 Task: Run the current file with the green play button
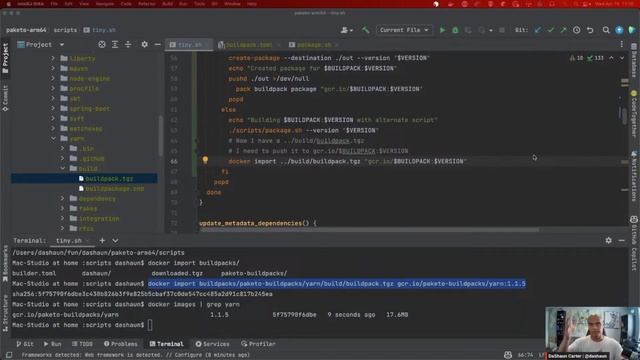(x=442, y=30)
